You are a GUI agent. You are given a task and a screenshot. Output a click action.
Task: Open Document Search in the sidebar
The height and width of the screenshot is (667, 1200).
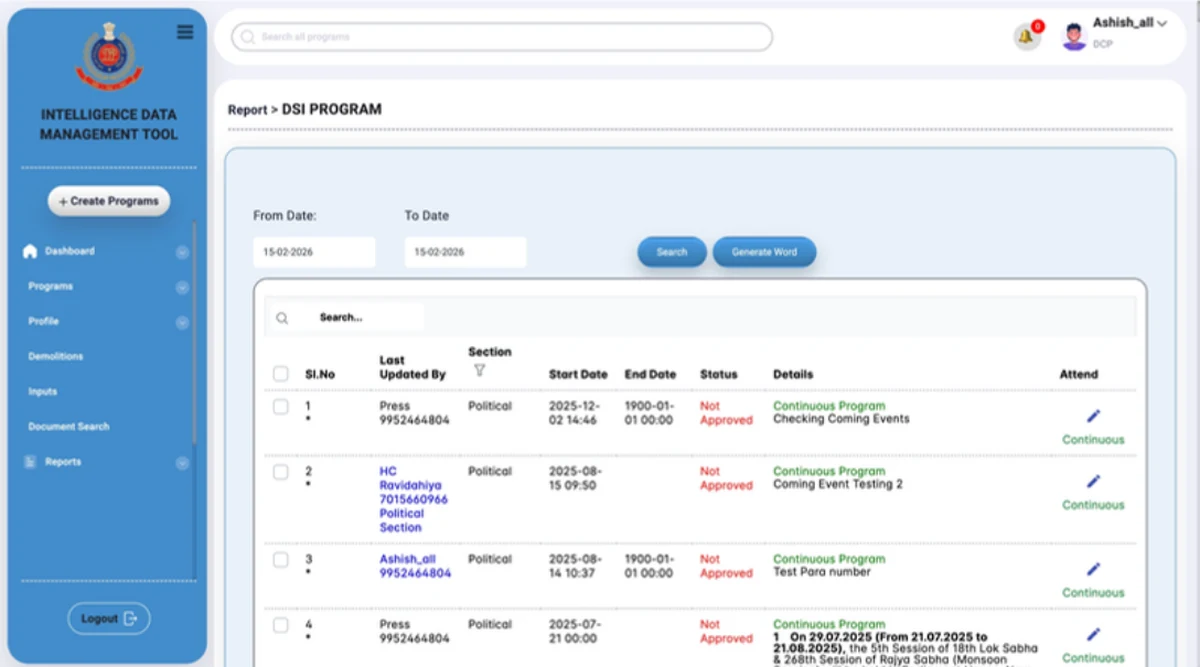point(69,426)
